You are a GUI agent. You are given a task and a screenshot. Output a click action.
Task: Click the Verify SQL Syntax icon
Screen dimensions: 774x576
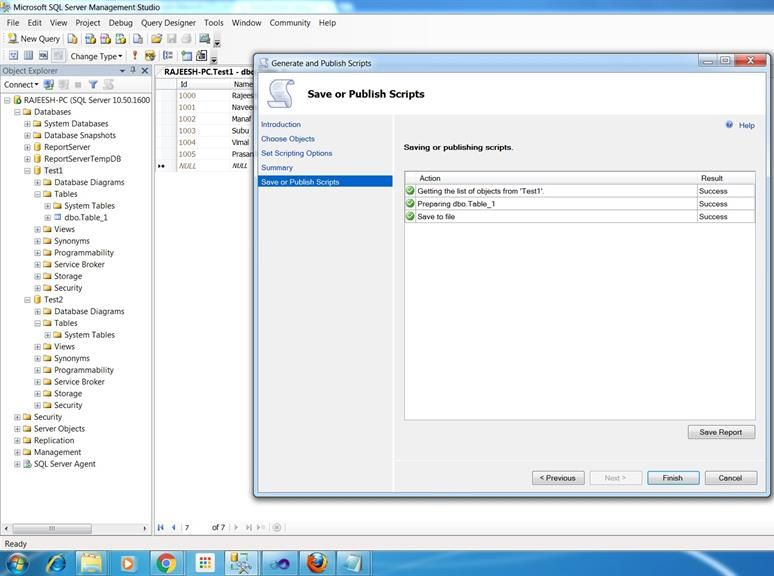[150, 56]
